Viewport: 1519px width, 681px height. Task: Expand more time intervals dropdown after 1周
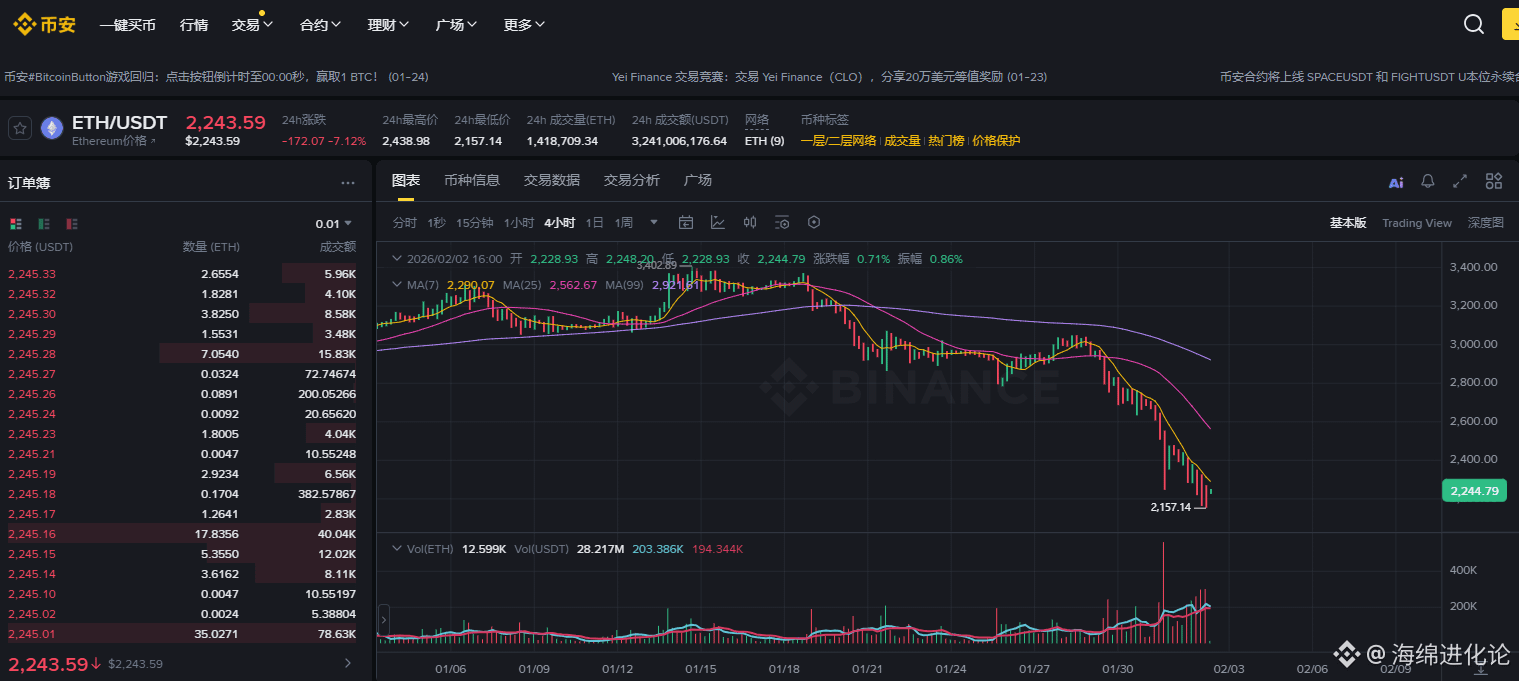pos(654,222)
